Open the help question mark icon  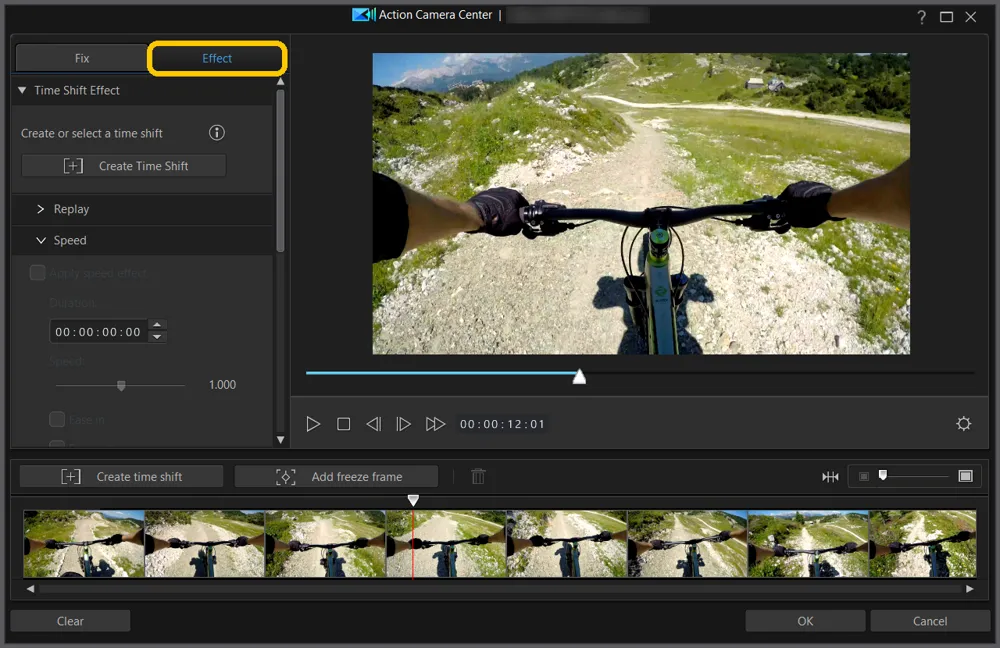click(x=922, y=17)
